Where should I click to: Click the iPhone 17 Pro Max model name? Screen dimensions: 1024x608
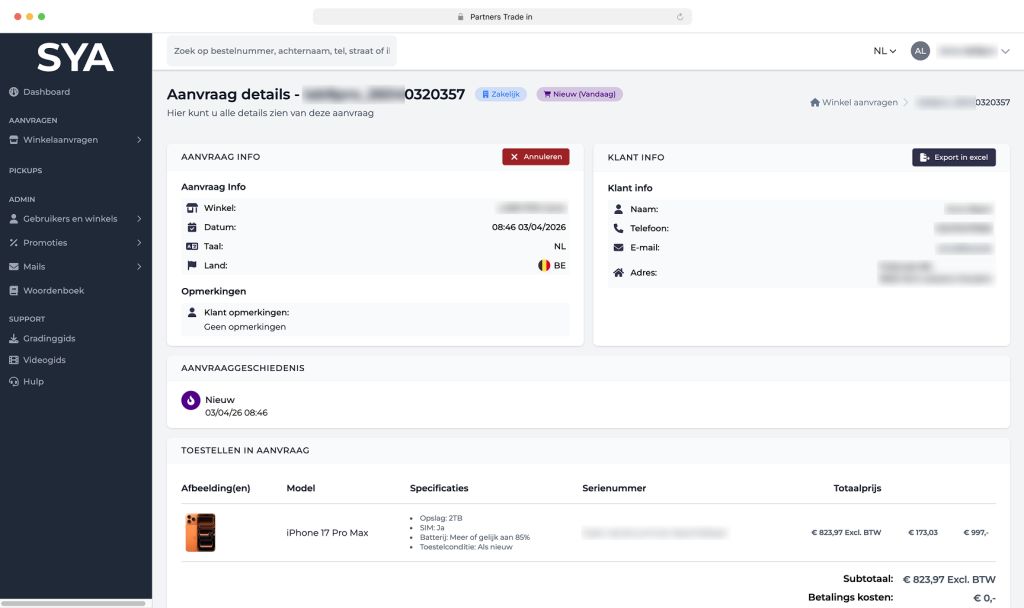tap(327, 533)
